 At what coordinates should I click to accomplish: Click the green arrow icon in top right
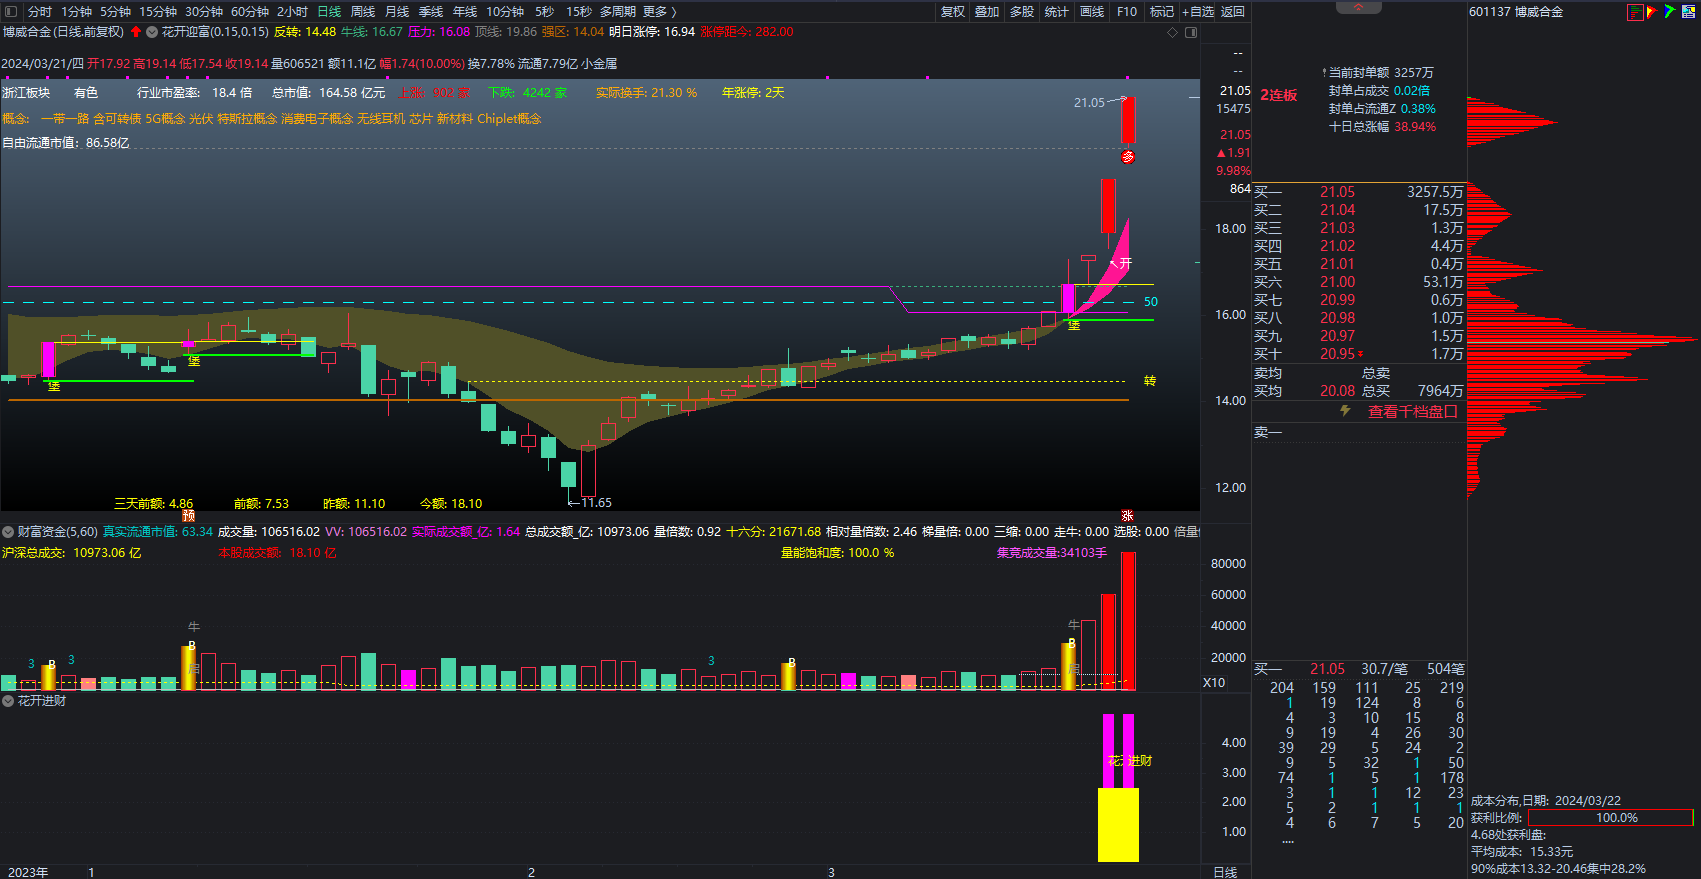[1669, 12]
